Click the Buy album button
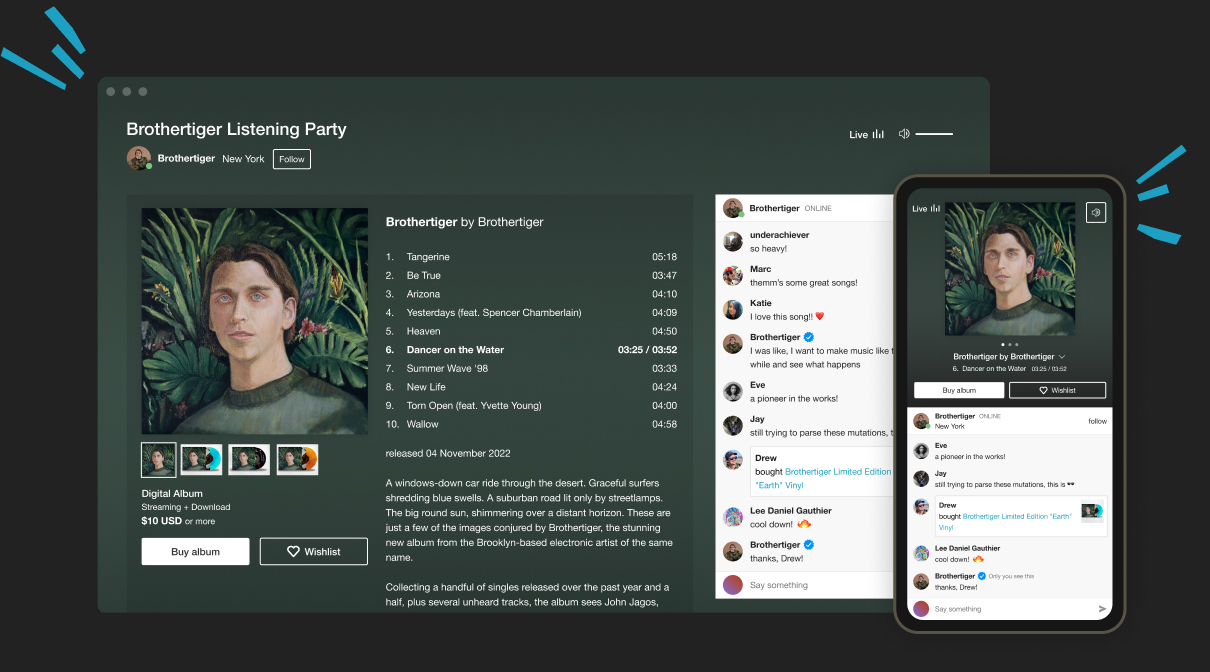 click(195, 551)
